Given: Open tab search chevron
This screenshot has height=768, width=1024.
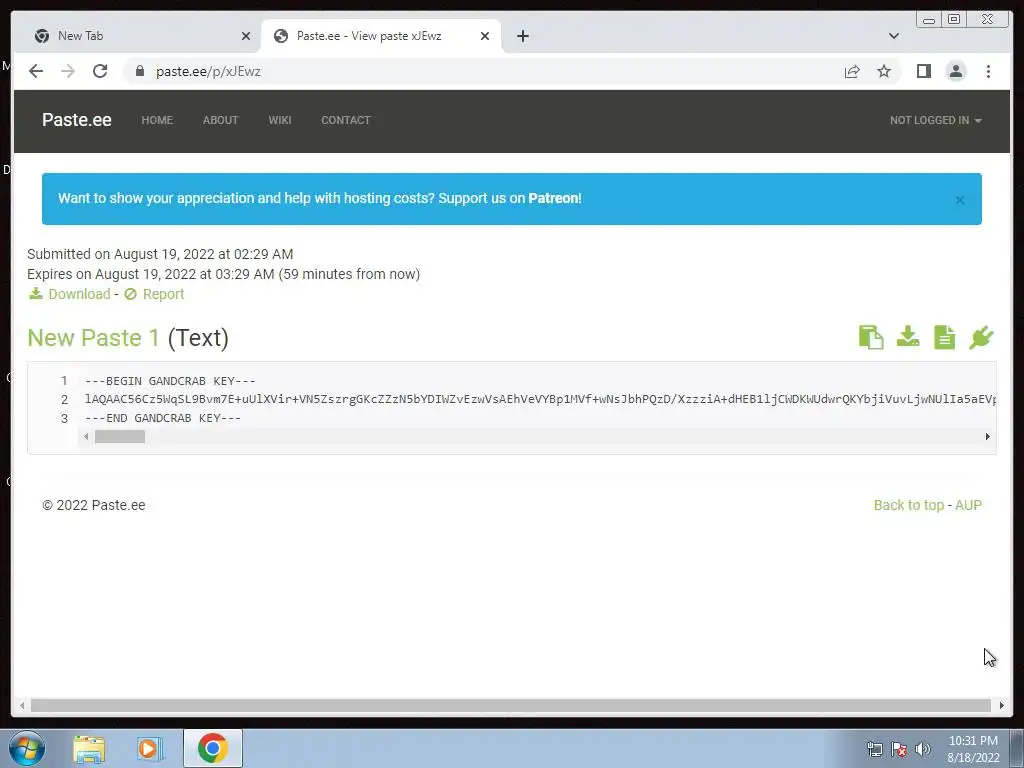Looking at the screenshot, I should 893,36.
